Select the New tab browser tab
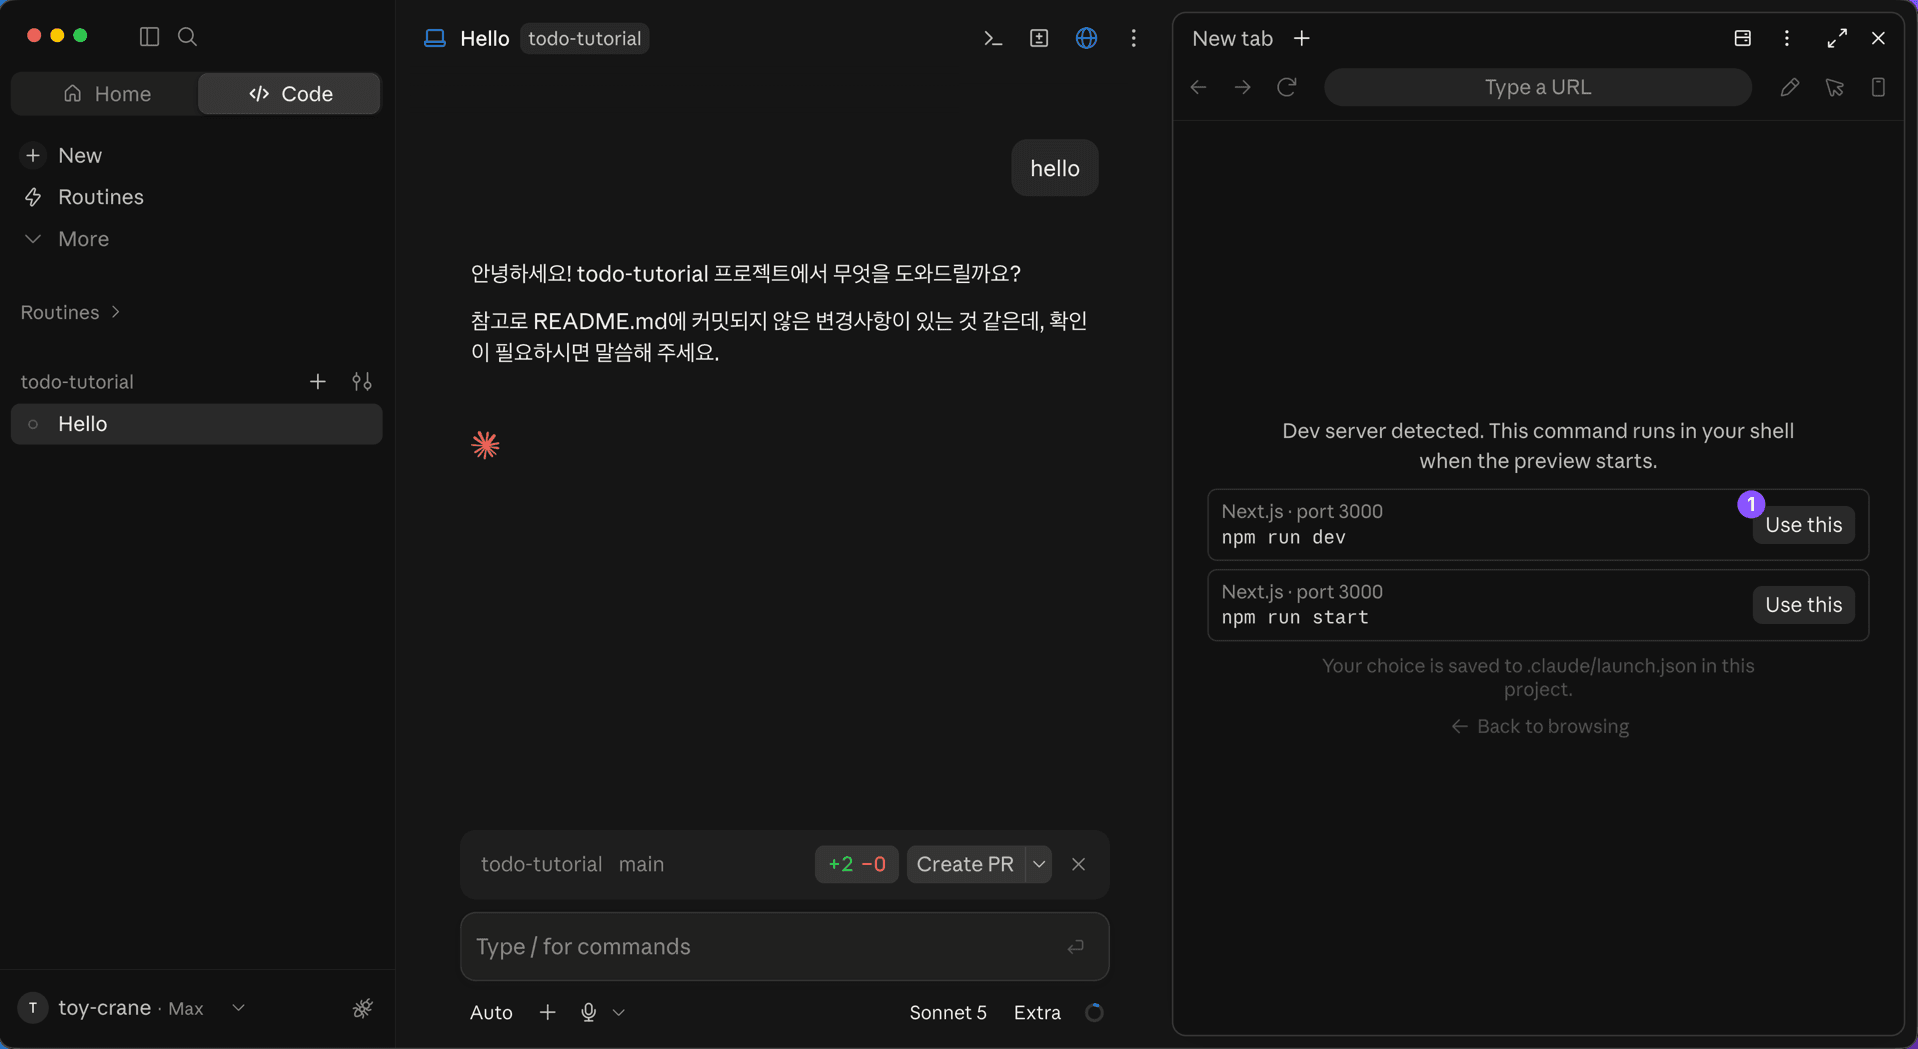The width and height of the screenshot is (1918, 1049). click(1232, 38)
